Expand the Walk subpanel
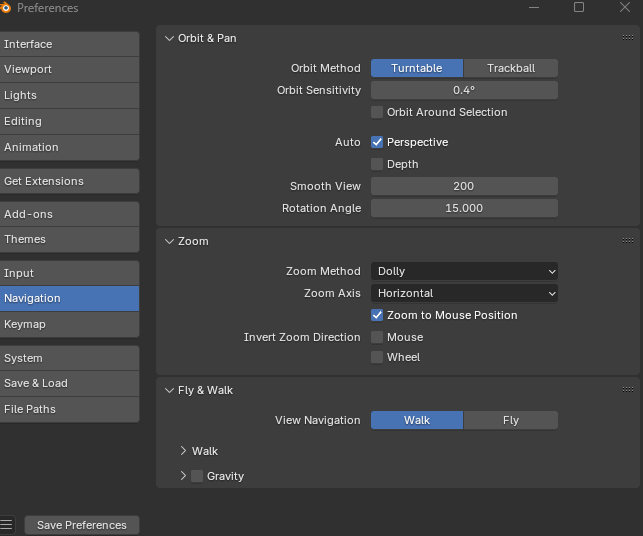 (x=183, y=451)
